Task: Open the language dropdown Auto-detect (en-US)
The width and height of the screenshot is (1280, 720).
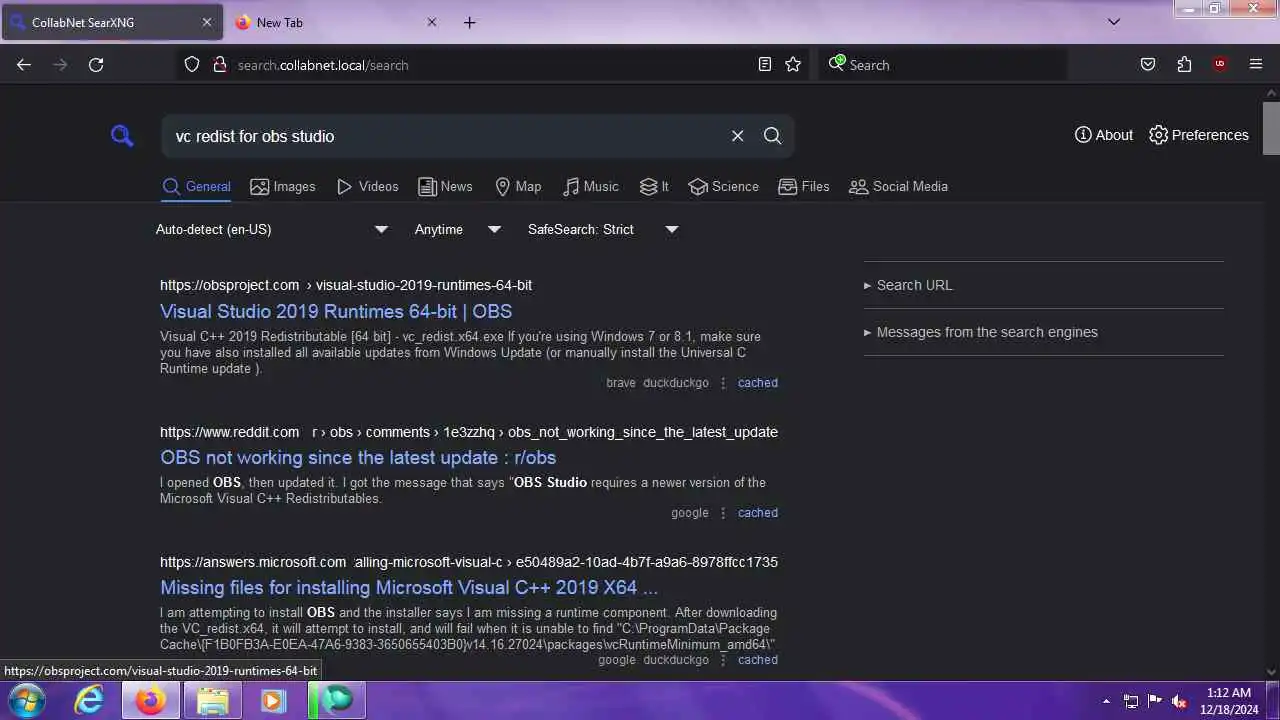Action: coord(272,230)
